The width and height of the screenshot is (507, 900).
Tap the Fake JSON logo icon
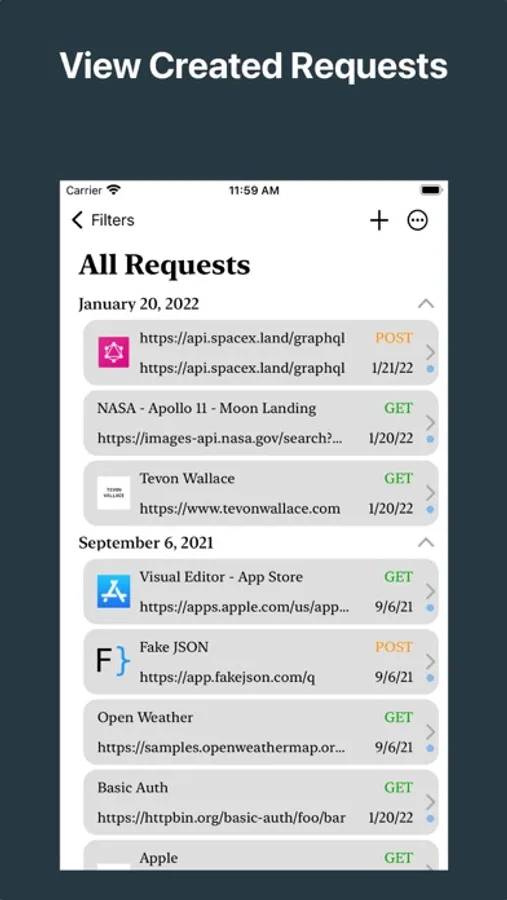tap(113, 662)
